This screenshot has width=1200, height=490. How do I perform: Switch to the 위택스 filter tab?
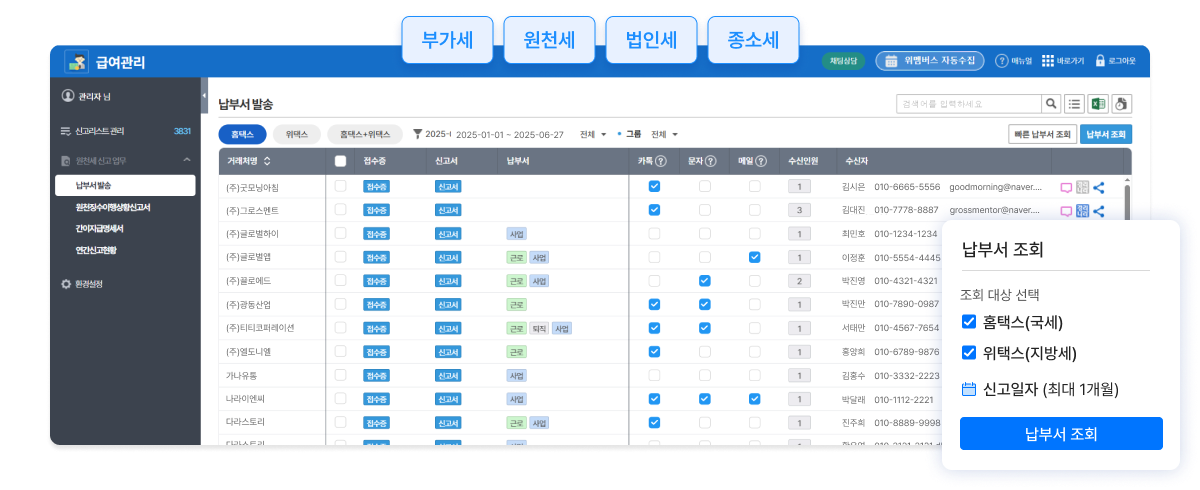coord(296,134)
